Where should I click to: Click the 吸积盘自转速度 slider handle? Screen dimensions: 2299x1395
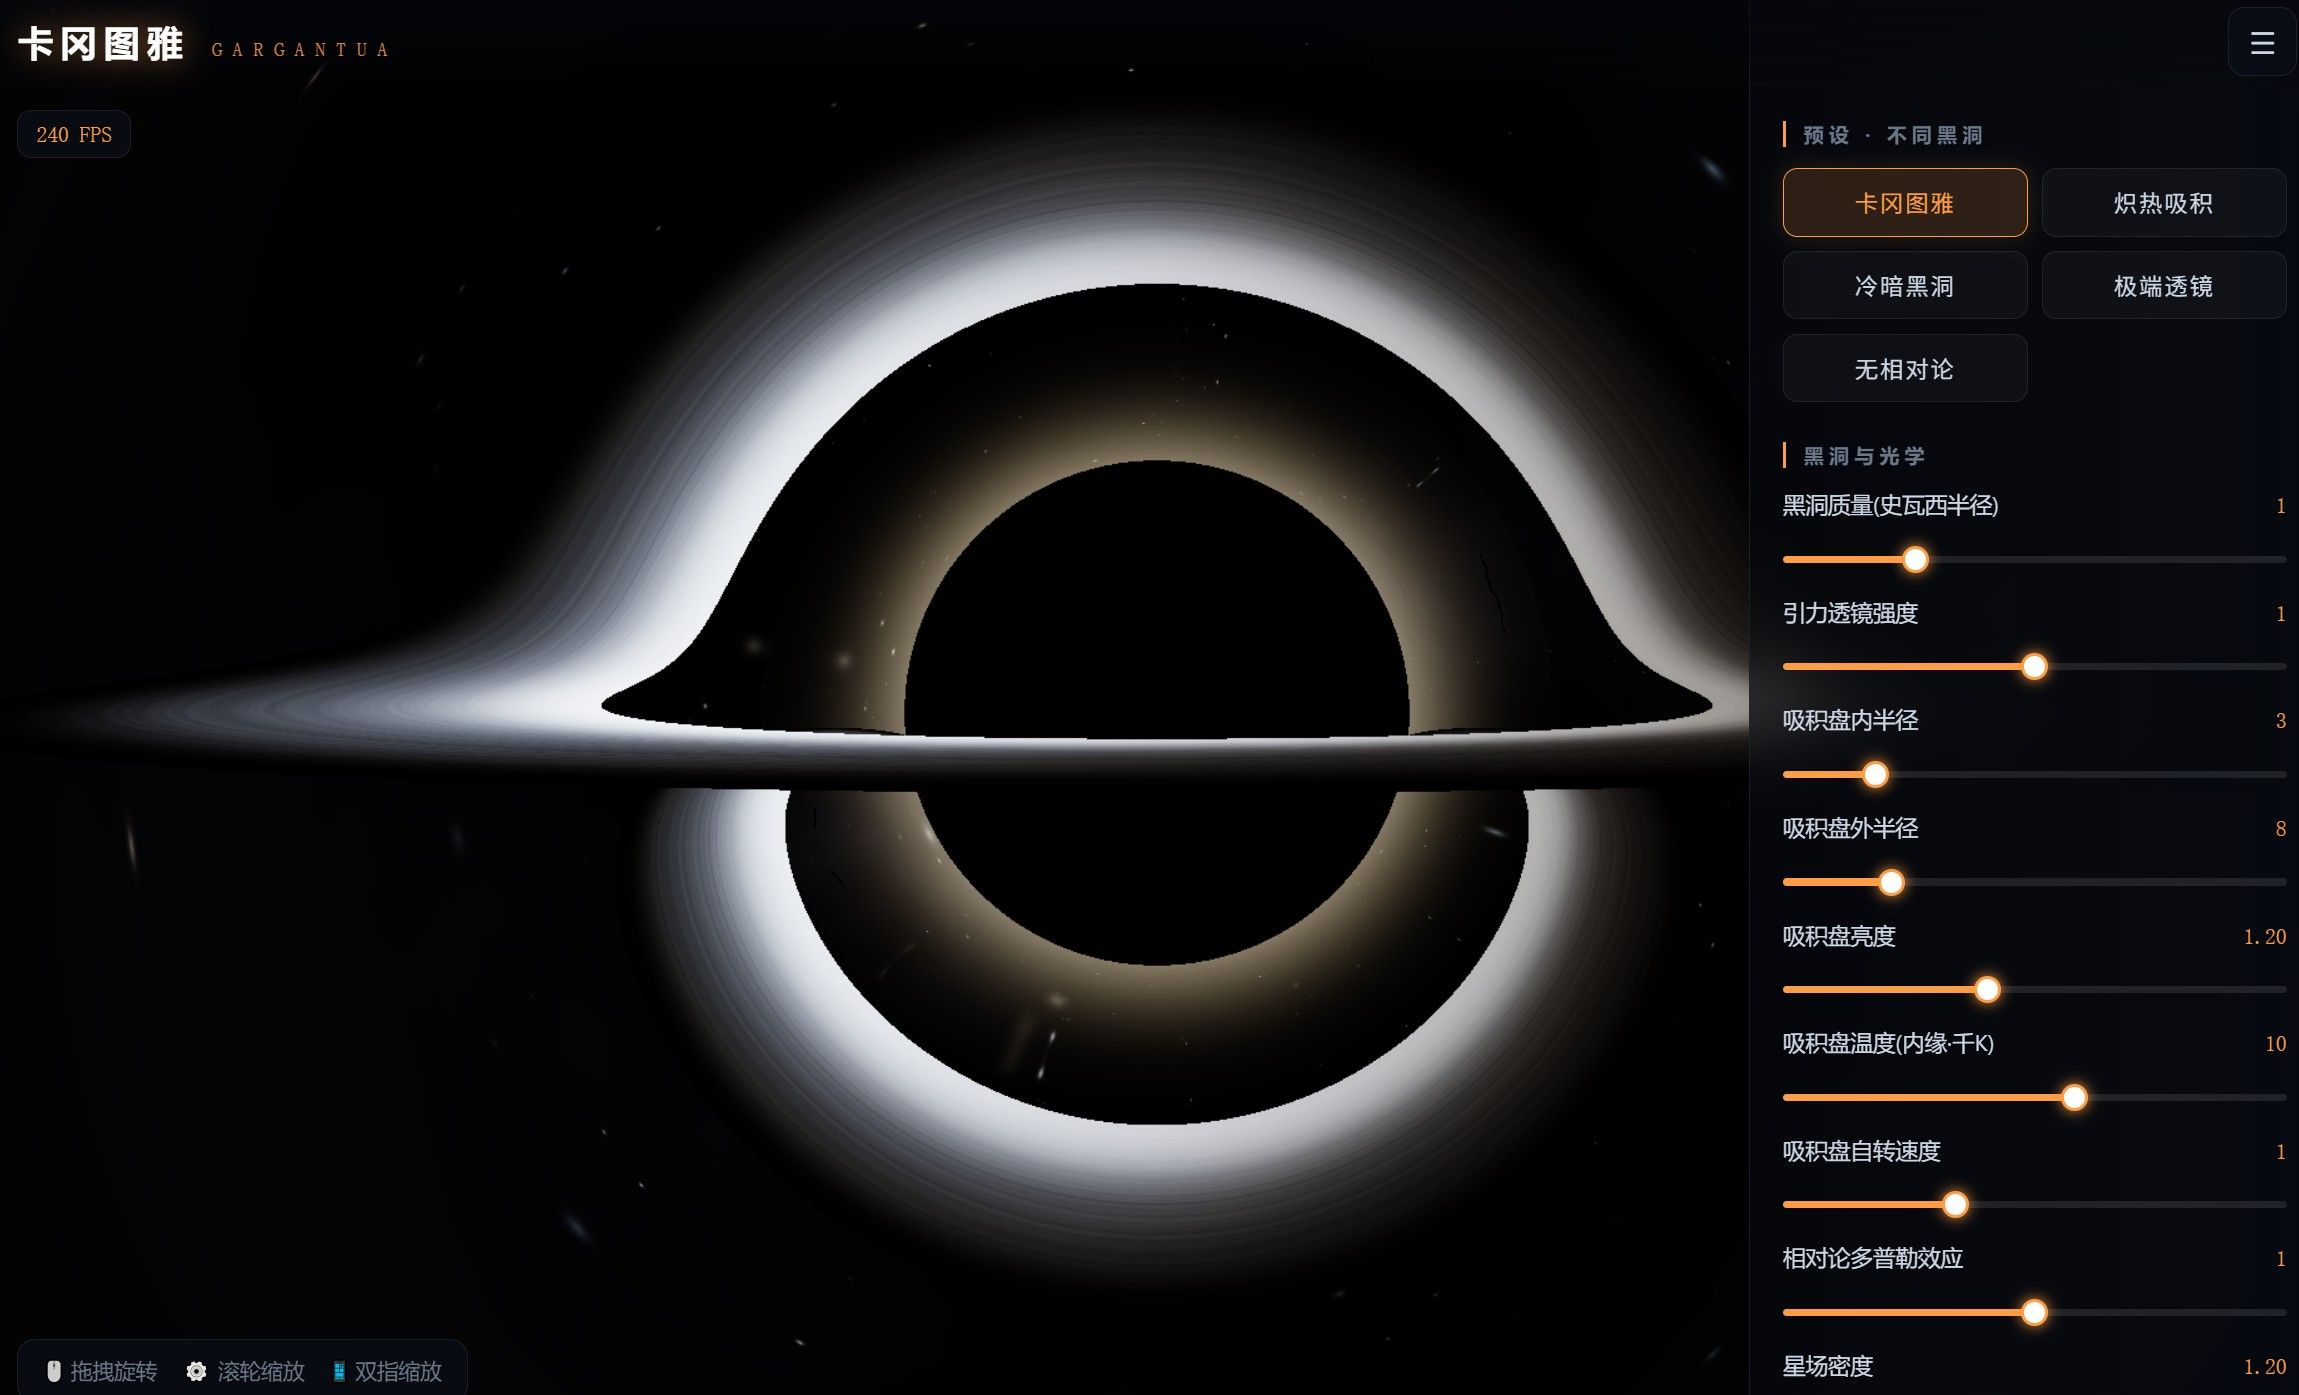[x=1955, y=1205]
